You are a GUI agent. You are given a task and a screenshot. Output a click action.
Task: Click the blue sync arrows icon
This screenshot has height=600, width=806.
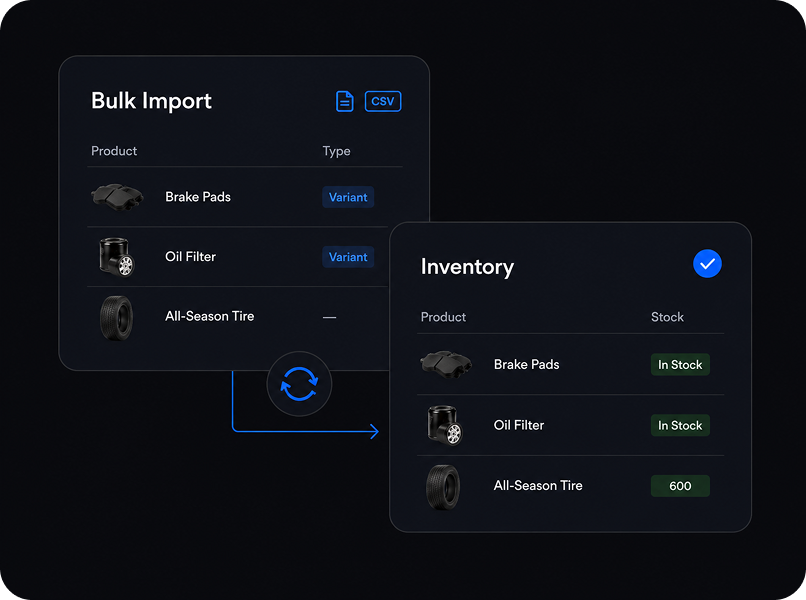coord(299,384)
